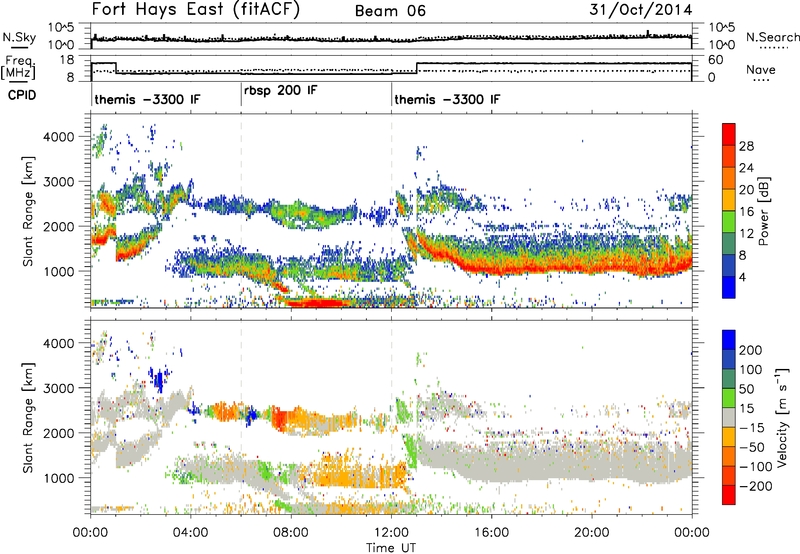Click the "themis -3300 IF" label starting at 12:00
Screen dimensions: 800x554
click(x=447, y=99)
